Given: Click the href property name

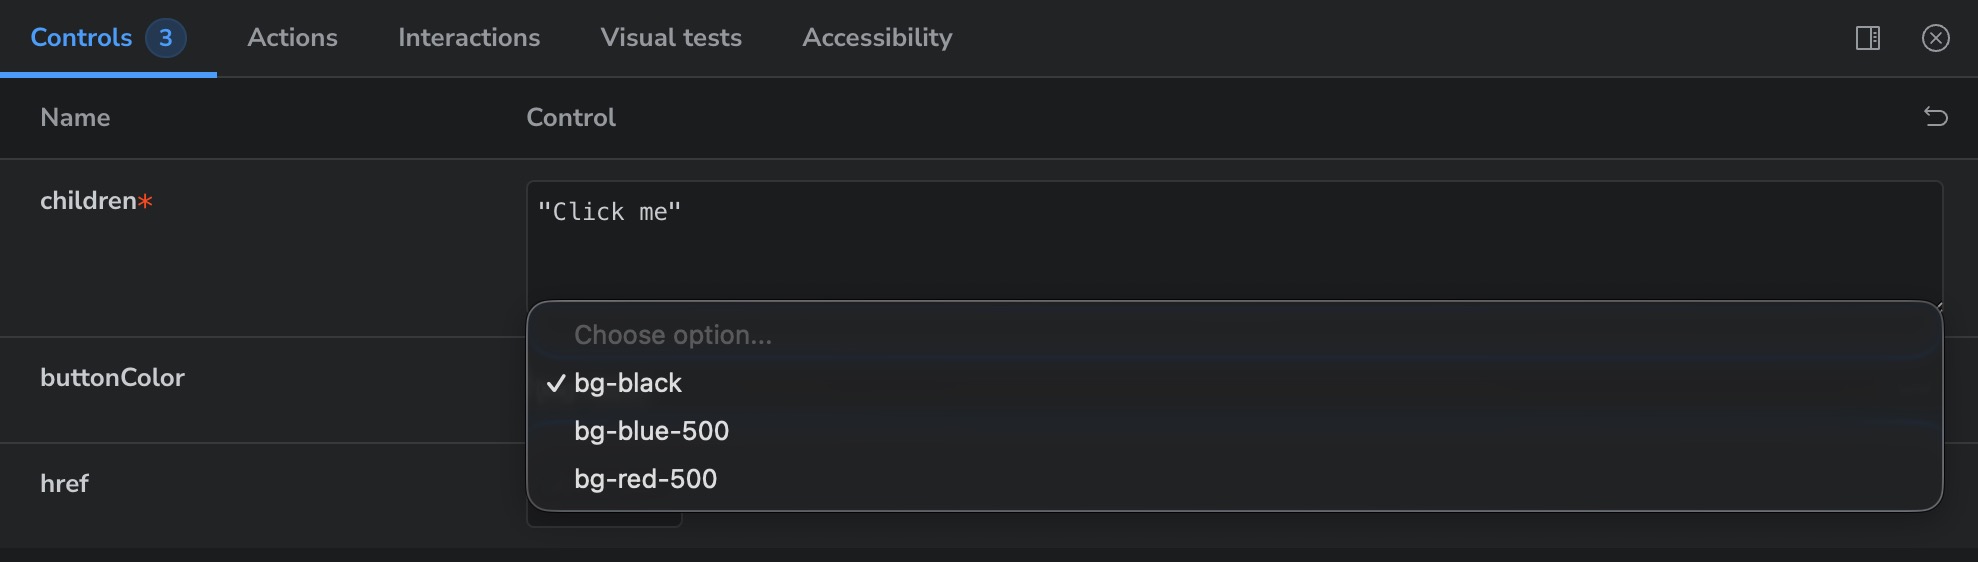Looking at the screenshot, I should 64,484.
